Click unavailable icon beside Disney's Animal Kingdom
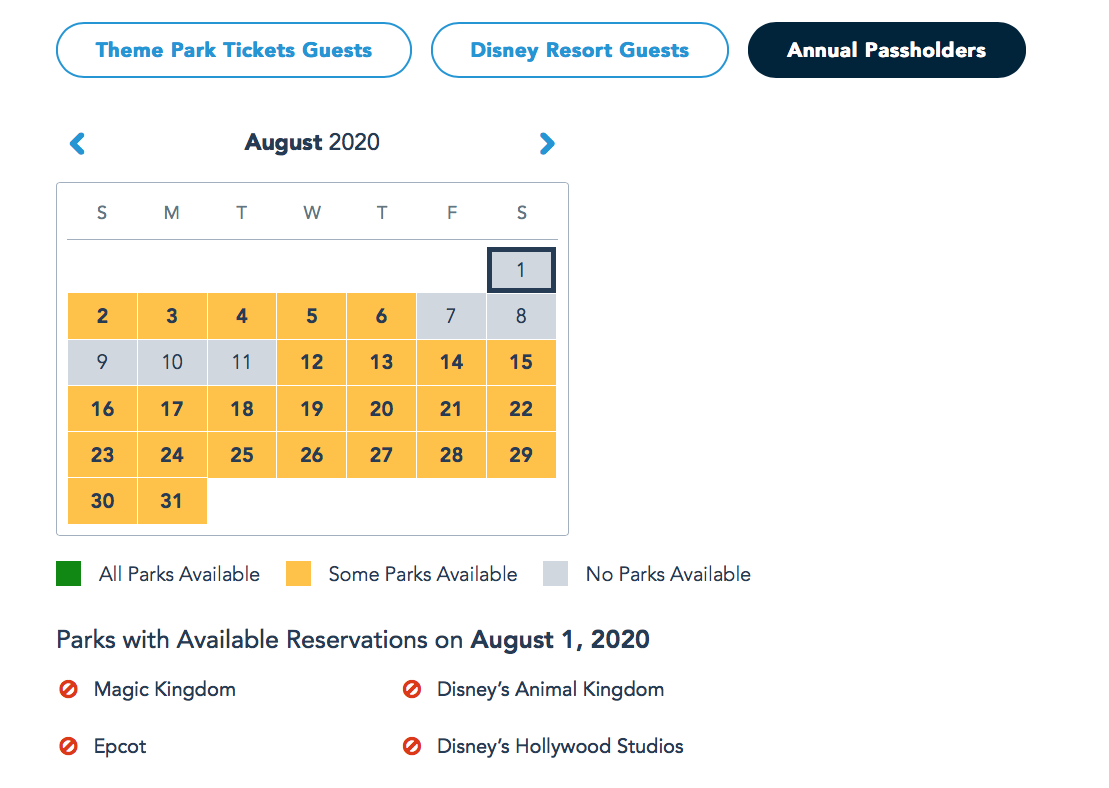1109x788 pixels. (412, 689)
